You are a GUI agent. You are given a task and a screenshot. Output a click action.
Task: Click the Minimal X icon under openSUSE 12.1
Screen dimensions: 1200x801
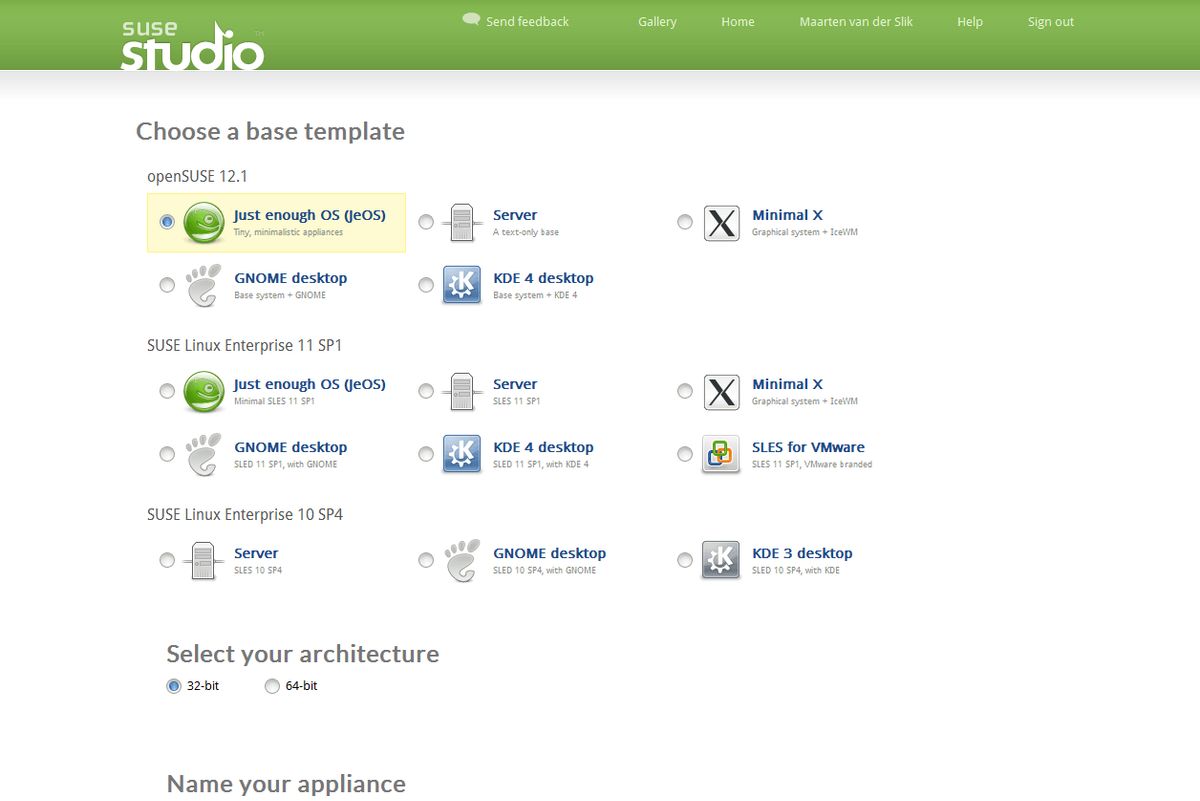pos(721,222)
